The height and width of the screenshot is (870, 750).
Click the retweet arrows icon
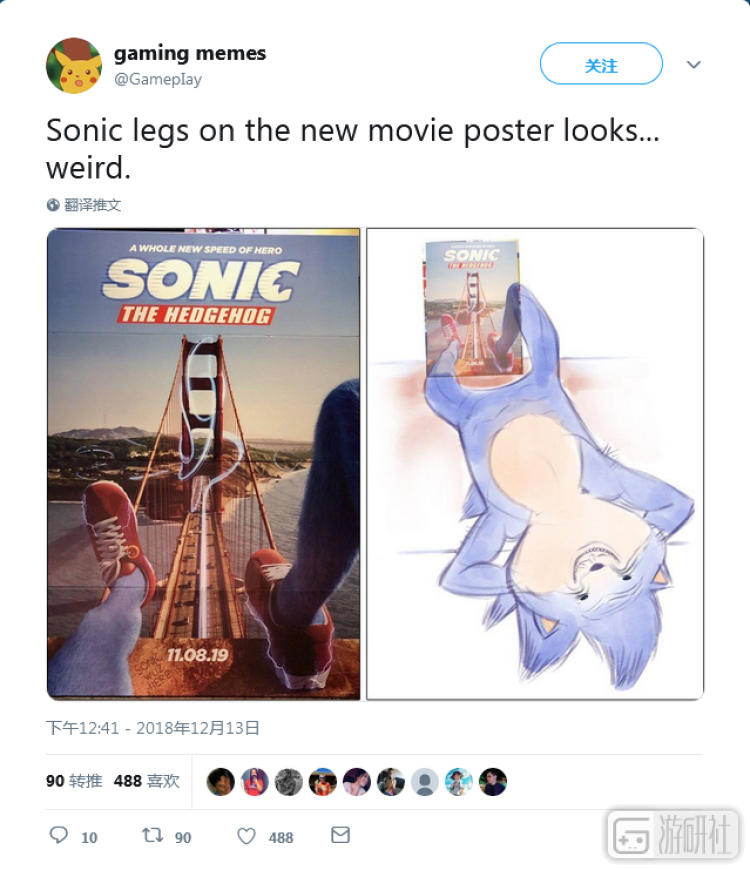[x=152, y=835]
